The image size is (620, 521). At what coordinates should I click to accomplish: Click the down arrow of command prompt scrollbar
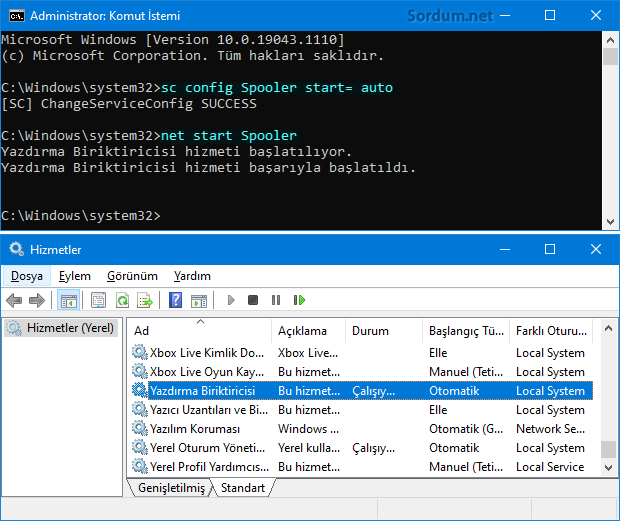point(610,222)
